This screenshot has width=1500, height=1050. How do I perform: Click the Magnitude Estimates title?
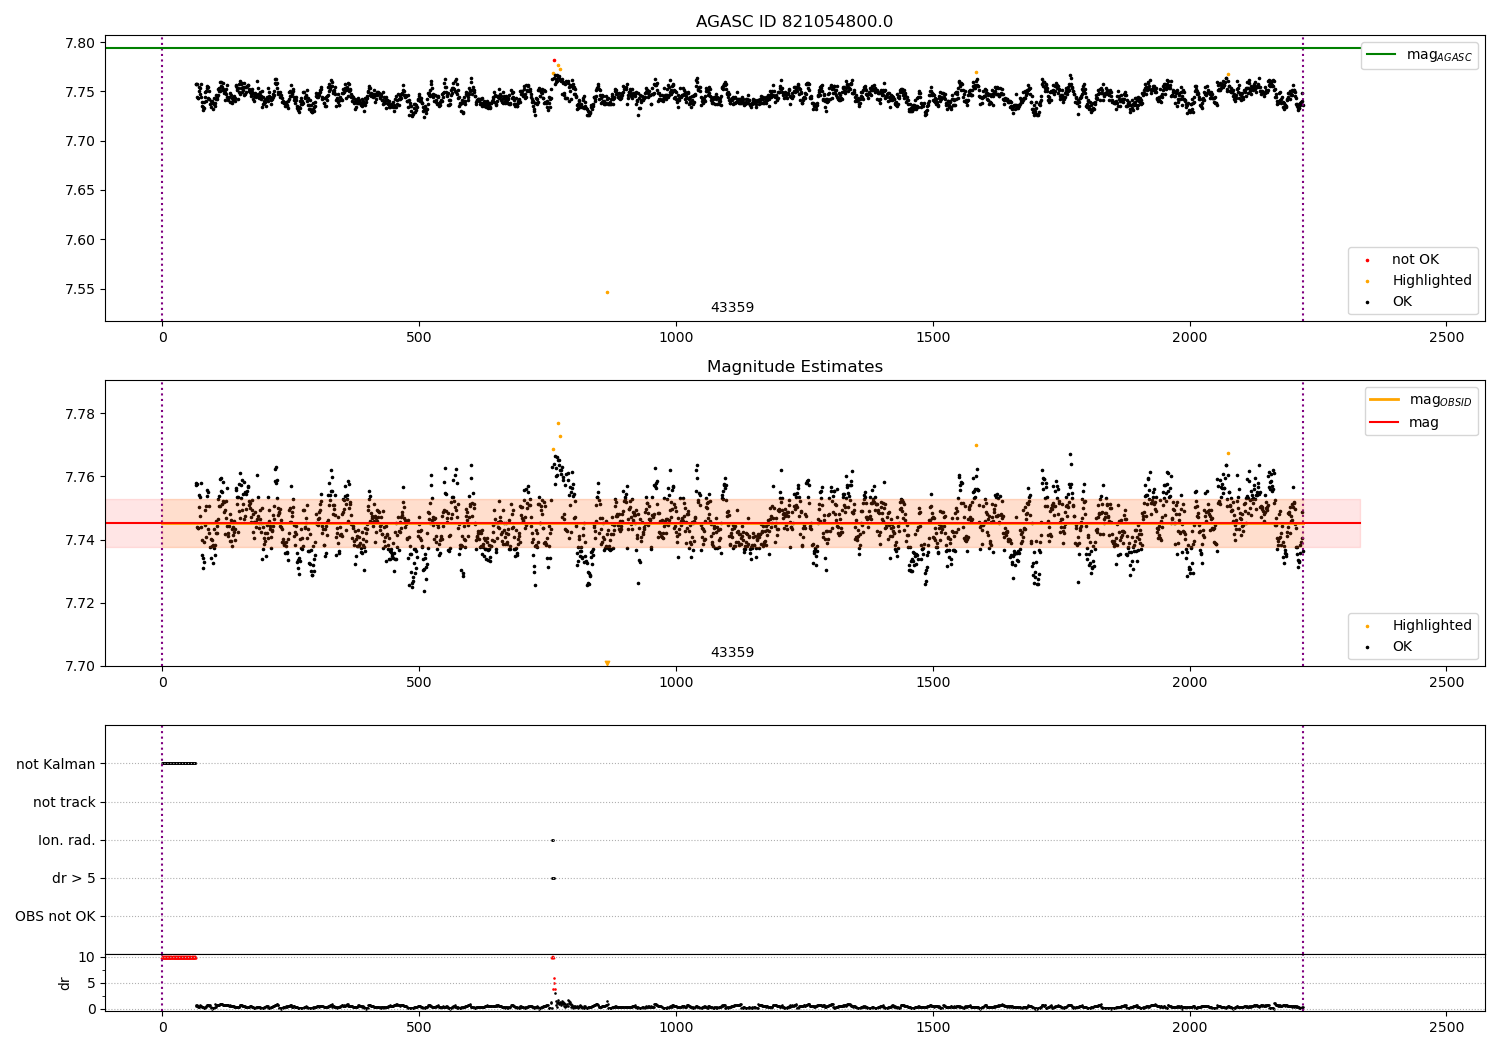pos(795,367)
